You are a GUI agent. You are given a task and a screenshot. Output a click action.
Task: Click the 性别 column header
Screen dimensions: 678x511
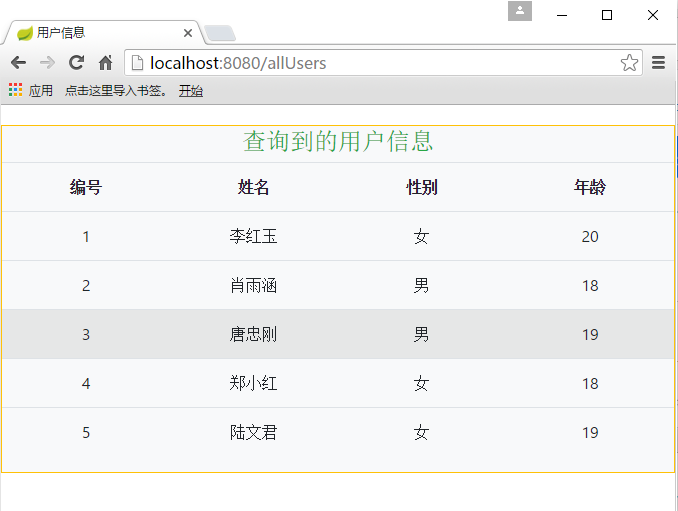[422, 187]
